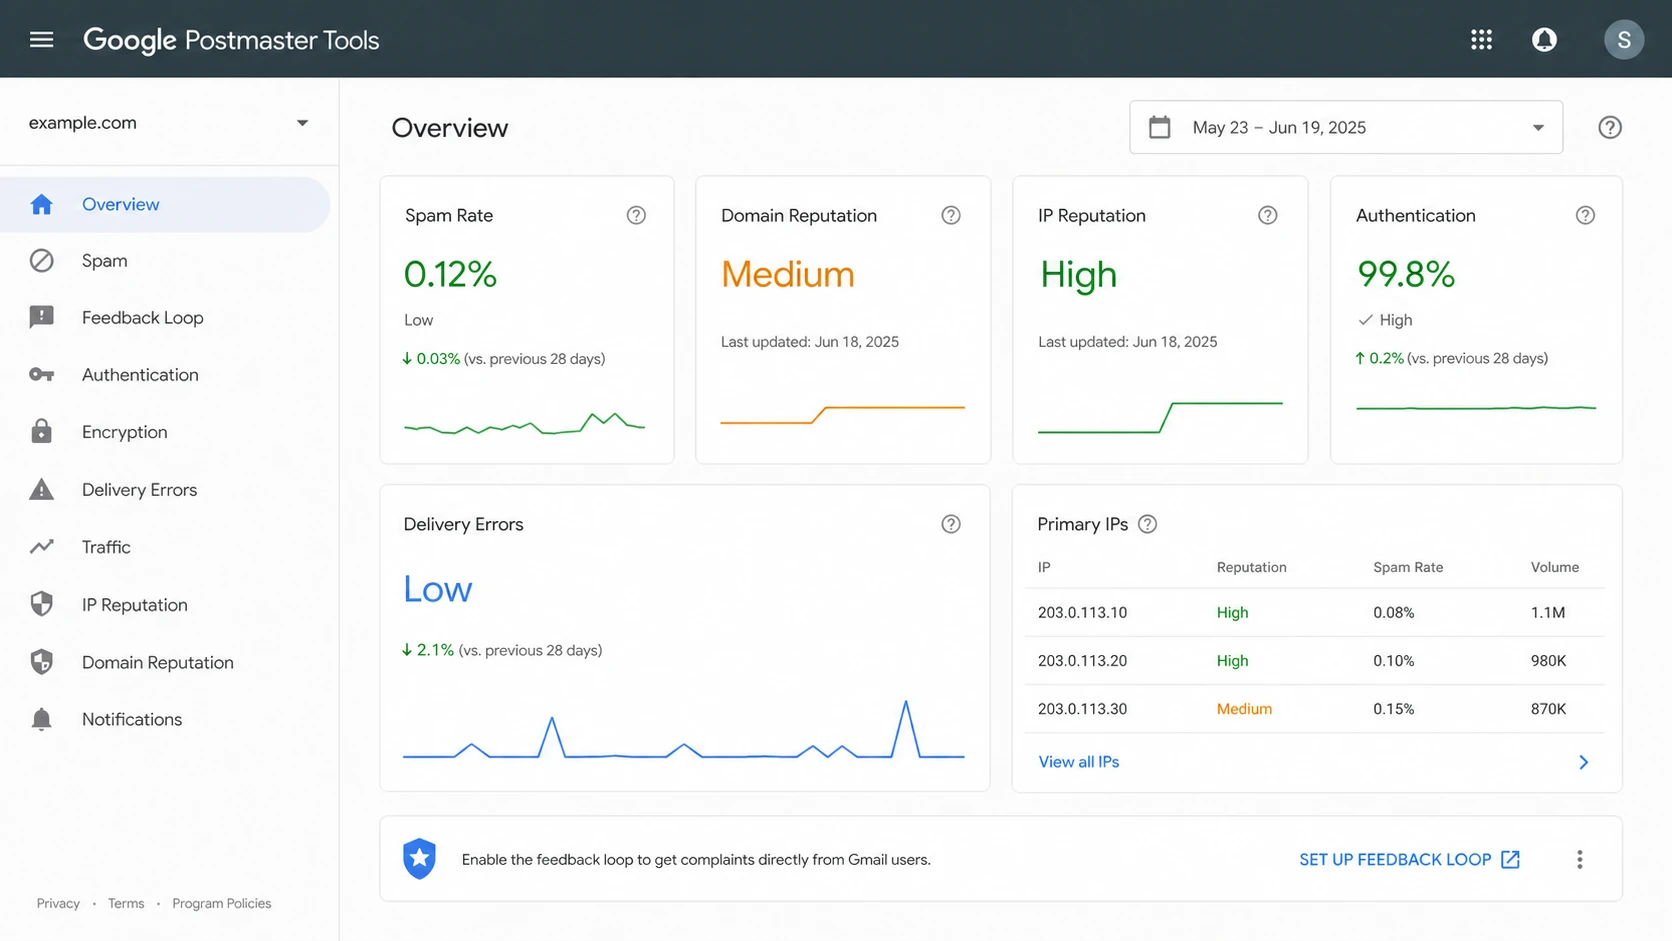Open the Program Policies footer link

(x=222, y=903)
